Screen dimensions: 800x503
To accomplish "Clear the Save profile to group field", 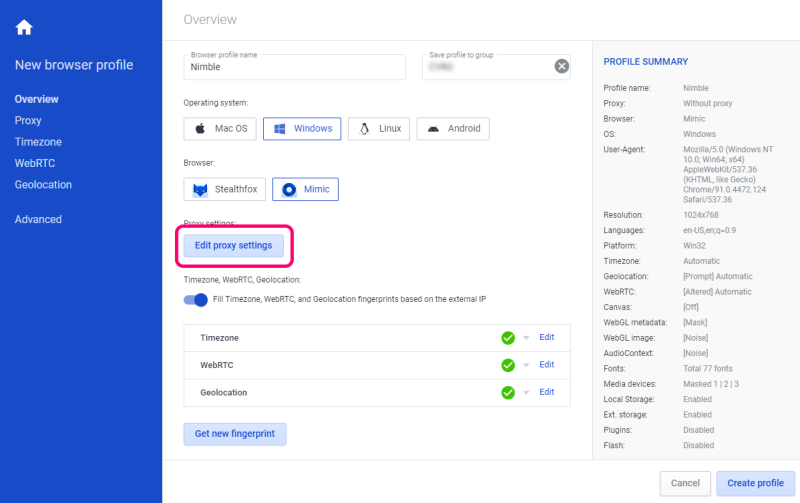I will coord(562,67).
